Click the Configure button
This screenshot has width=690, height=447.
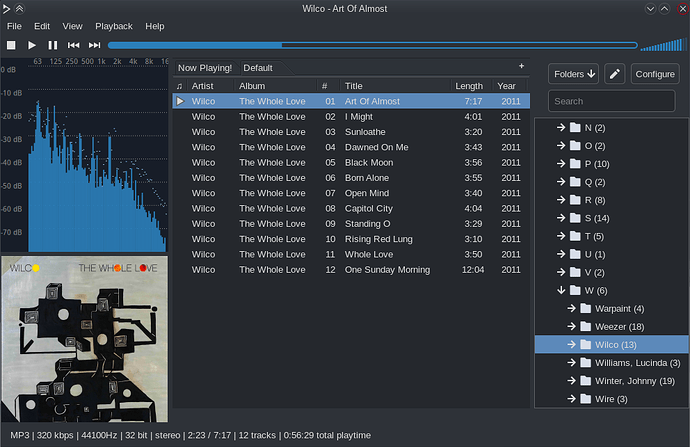click(655, 74)
